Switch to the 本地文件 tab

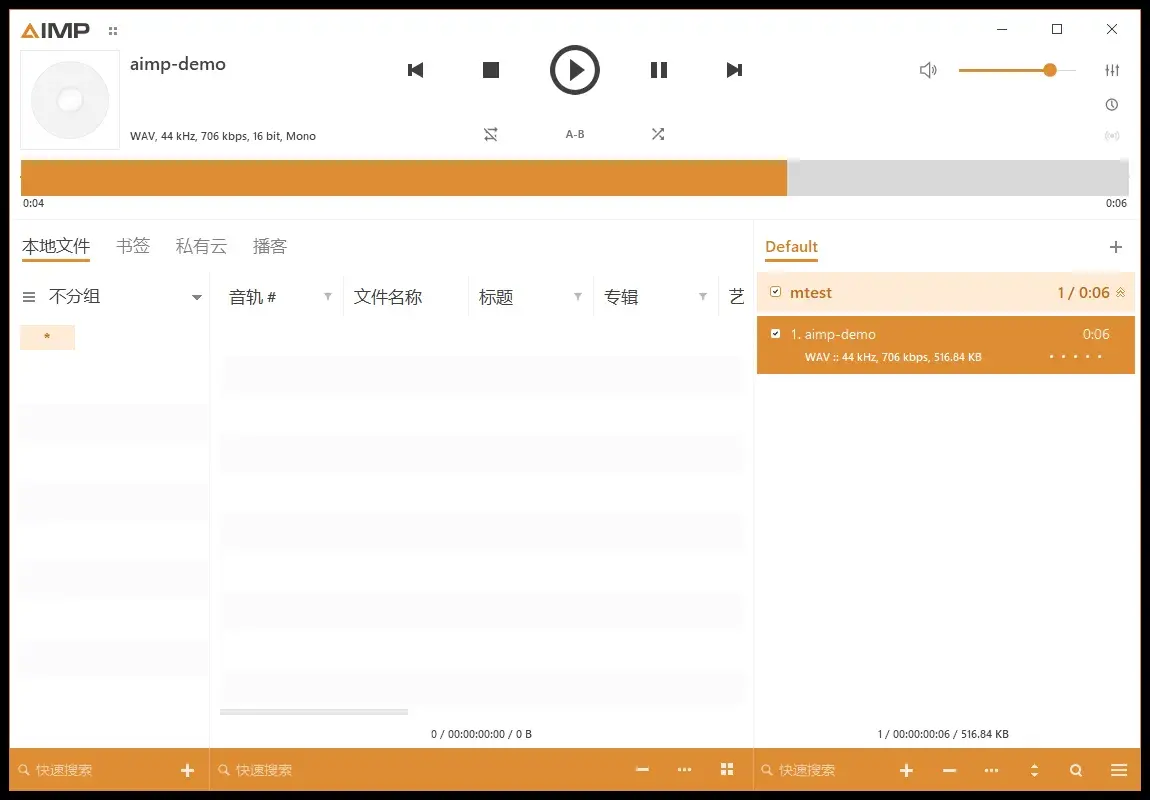[x=56, y=246]
